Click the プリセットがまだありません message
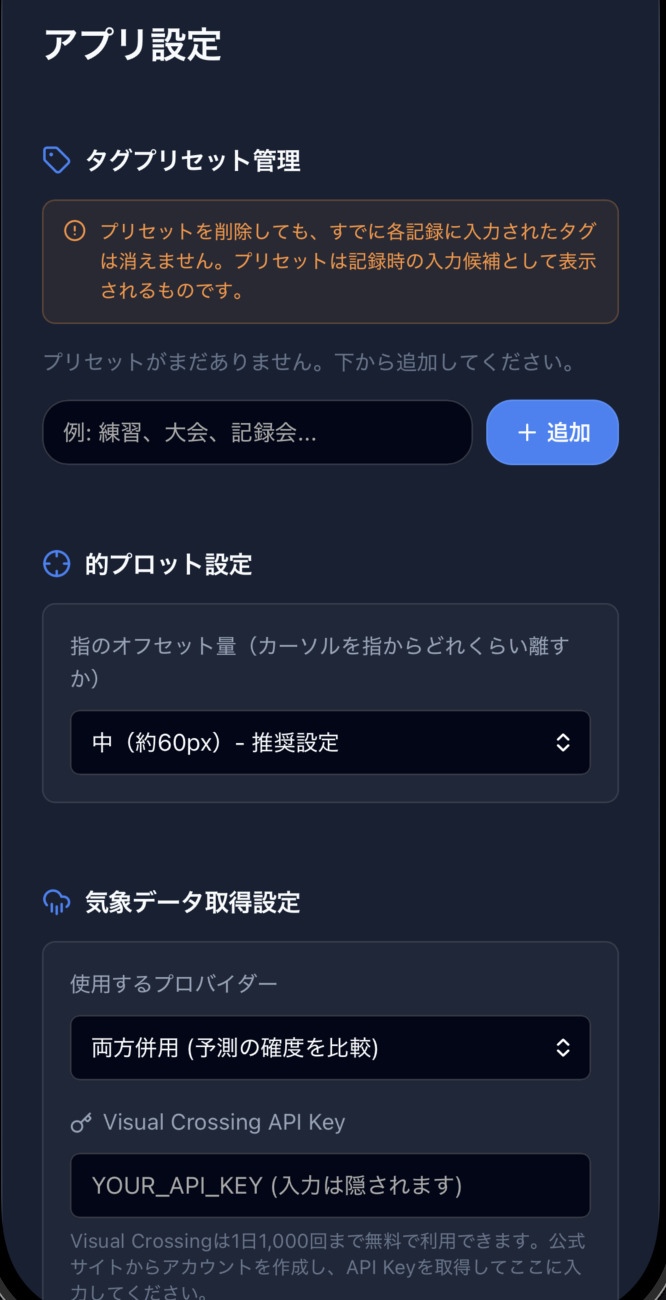Screen dimensions: 666x1300 309,362
